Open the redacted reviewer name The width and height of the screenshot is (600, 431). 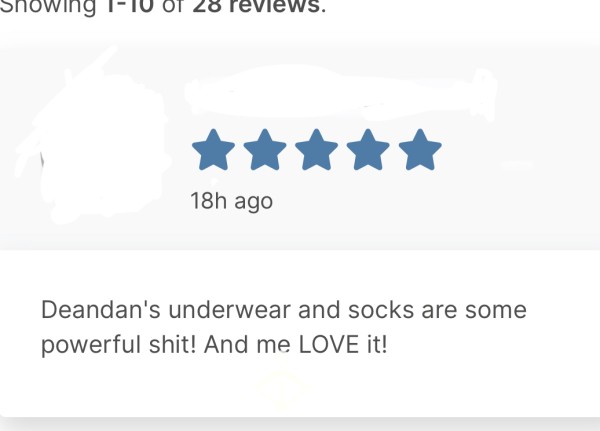tap(341, 92)
